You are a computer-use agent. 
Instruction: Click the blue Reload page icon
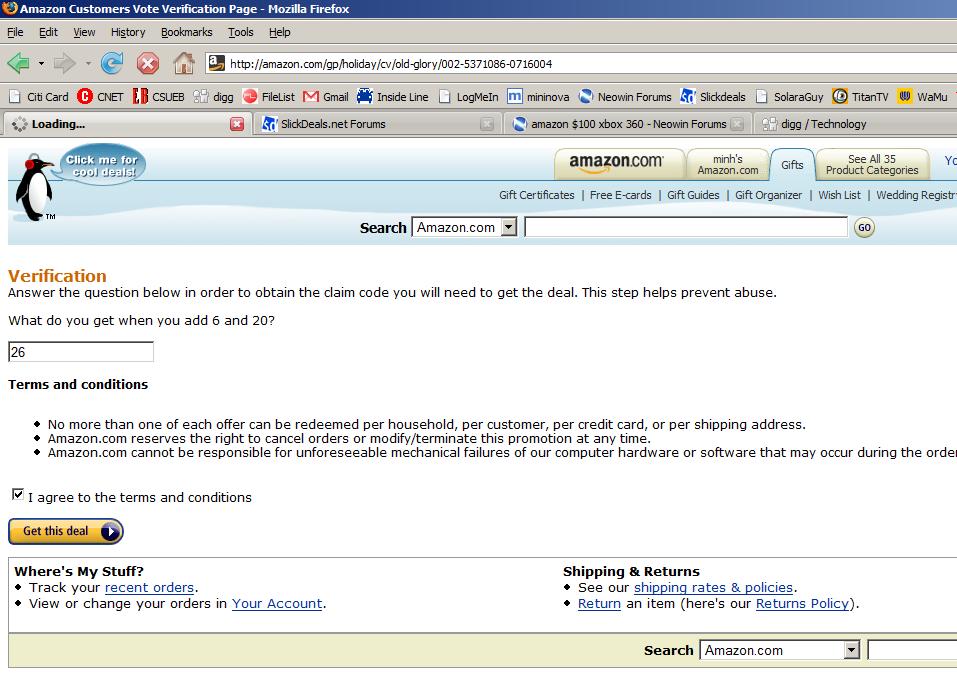112,63
